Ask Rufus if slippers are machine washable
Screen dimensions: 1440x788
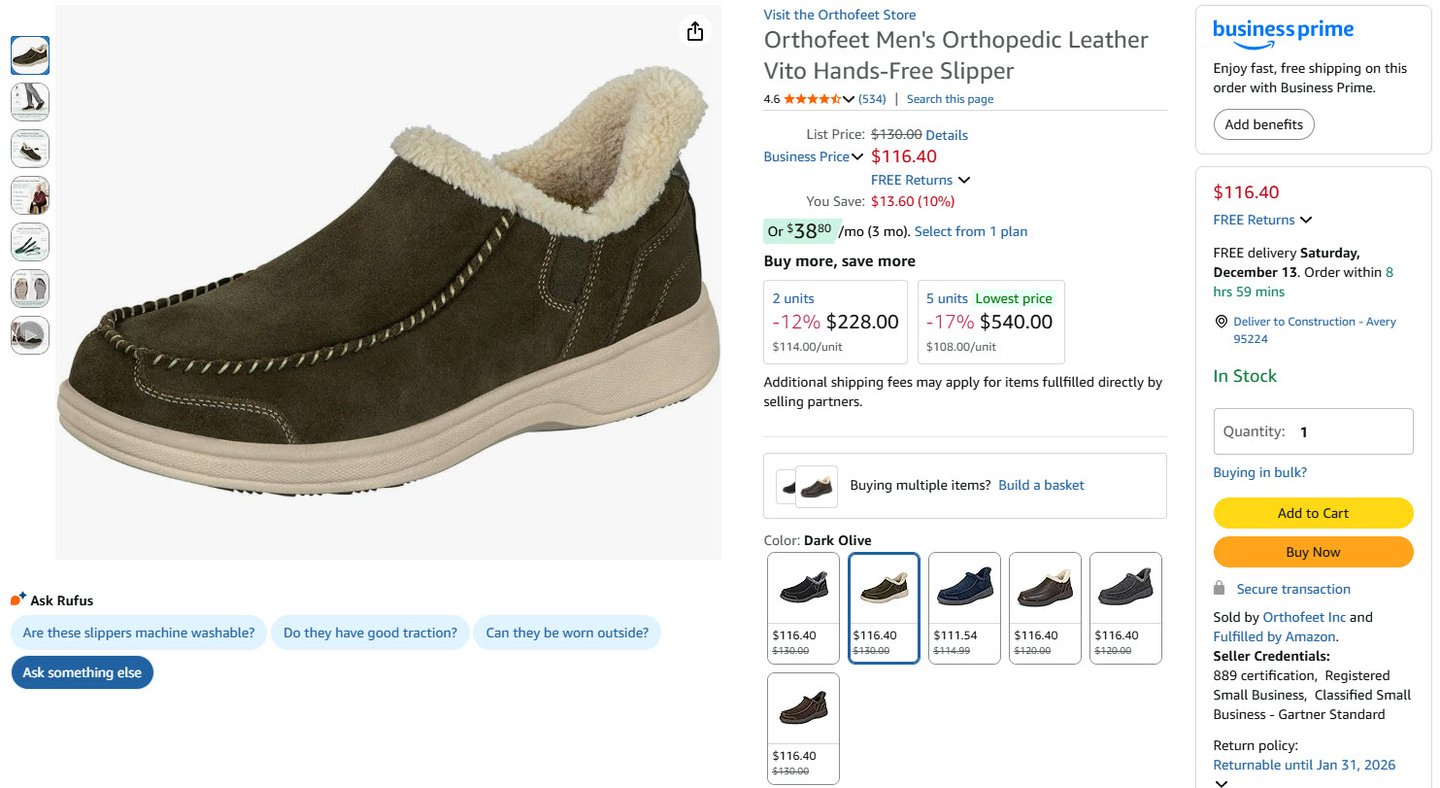coord(139,633)
